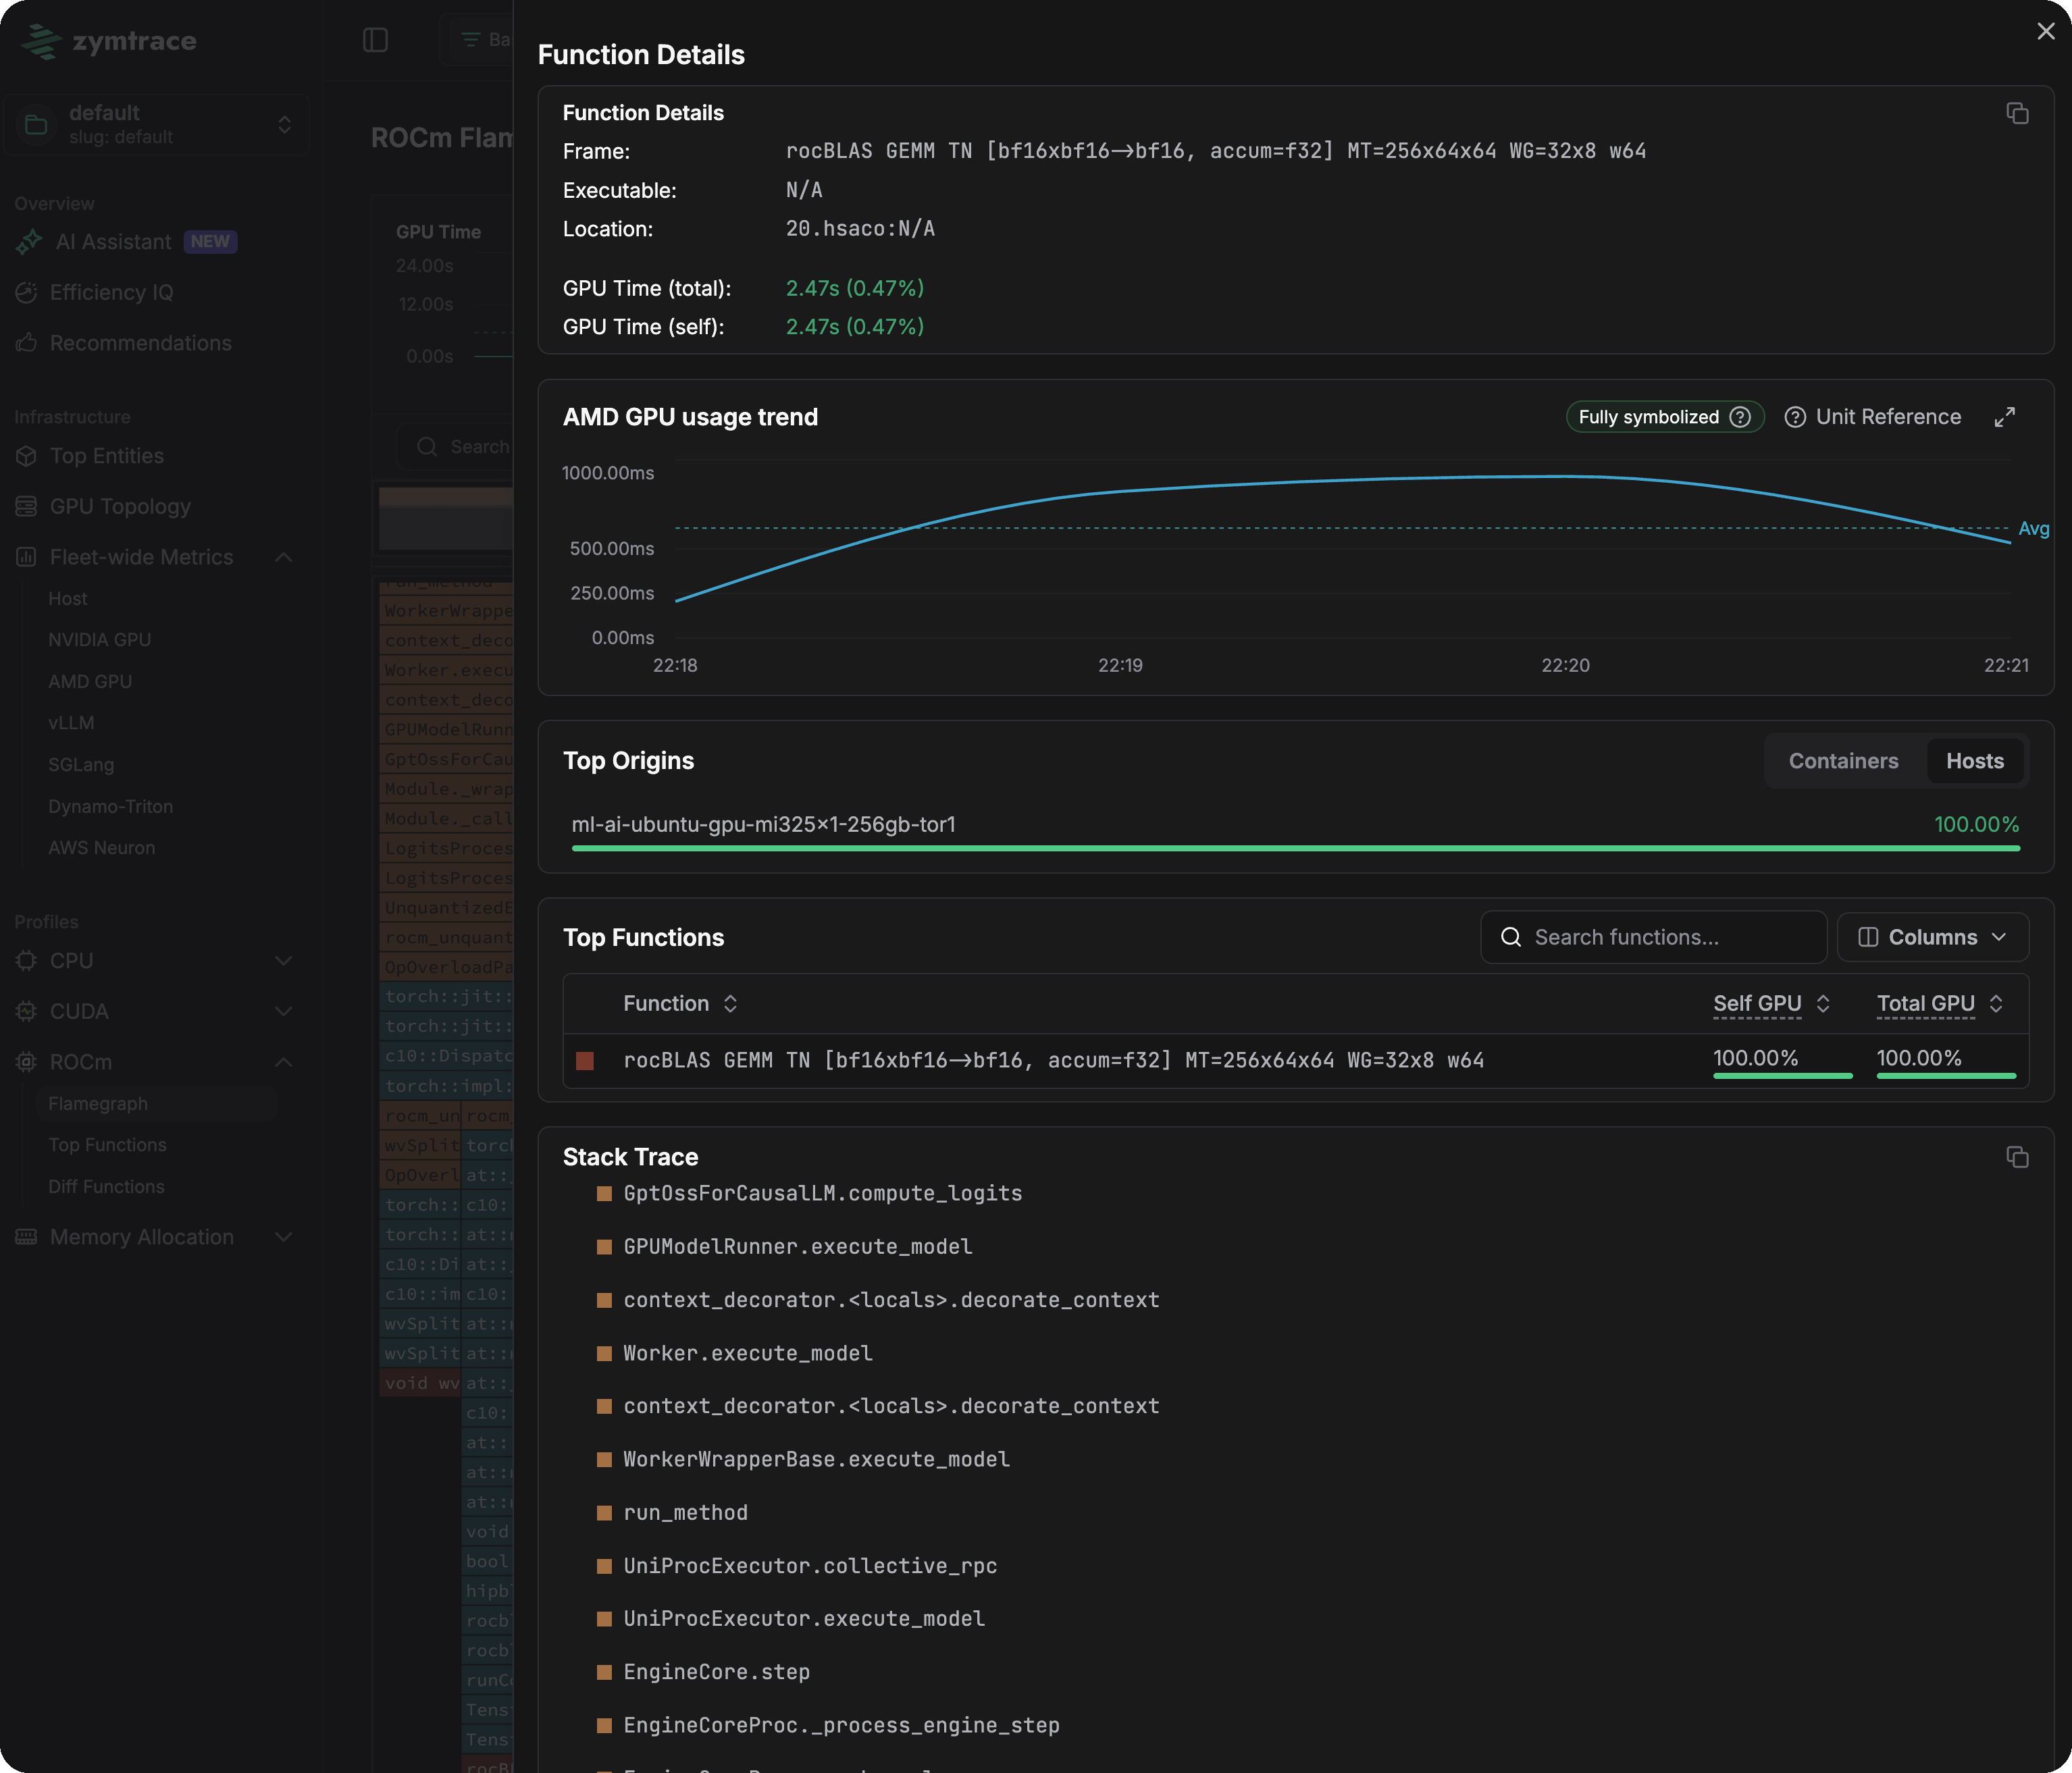Select GptOssForCausalLM.compute_logits stack frame
Image resolution: width=2072 pixels, height=1773 pixels.
(x=822, y=1193)
